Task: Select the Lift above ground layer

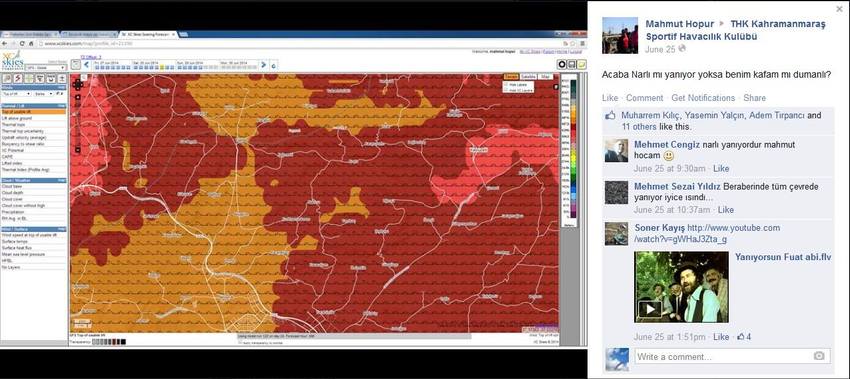Action: click(x=17, y=118)
